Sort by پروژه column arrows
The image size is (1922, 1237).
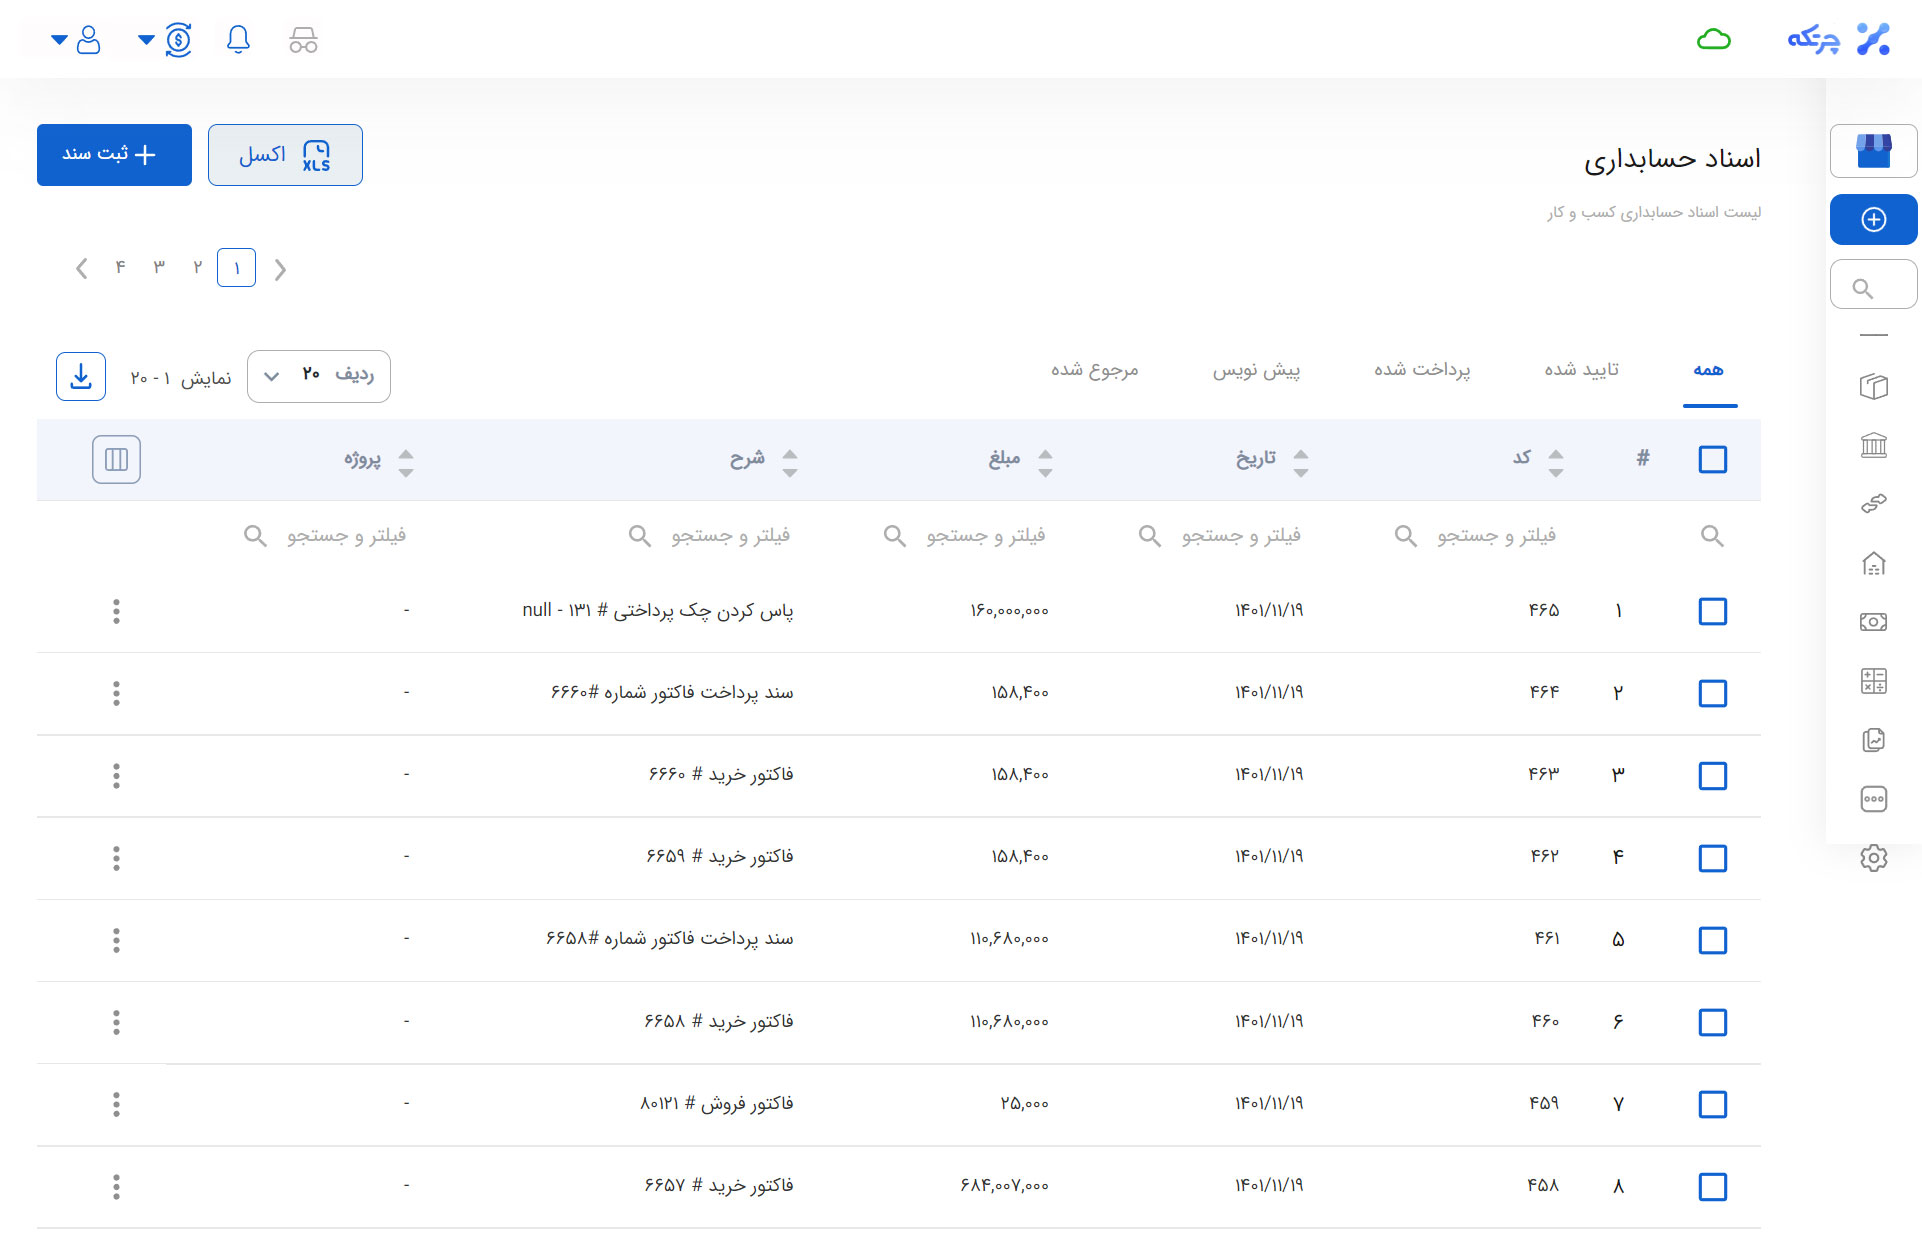pos(406,462)
